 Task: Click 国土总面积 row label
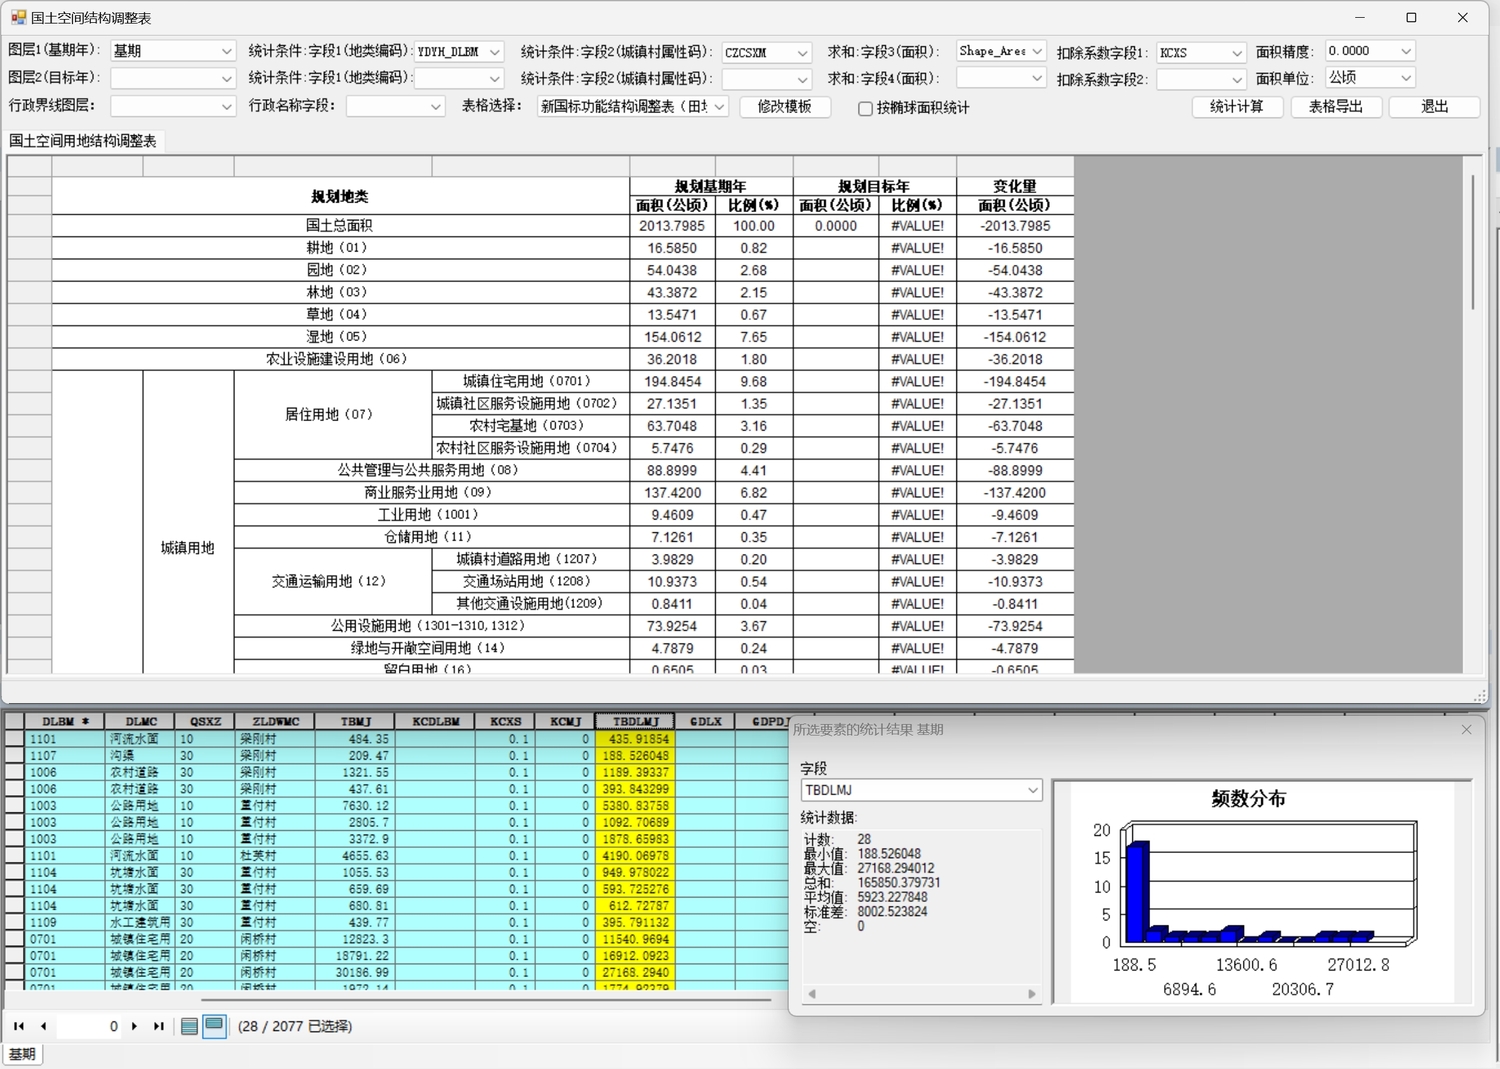(x=340, y=226)
